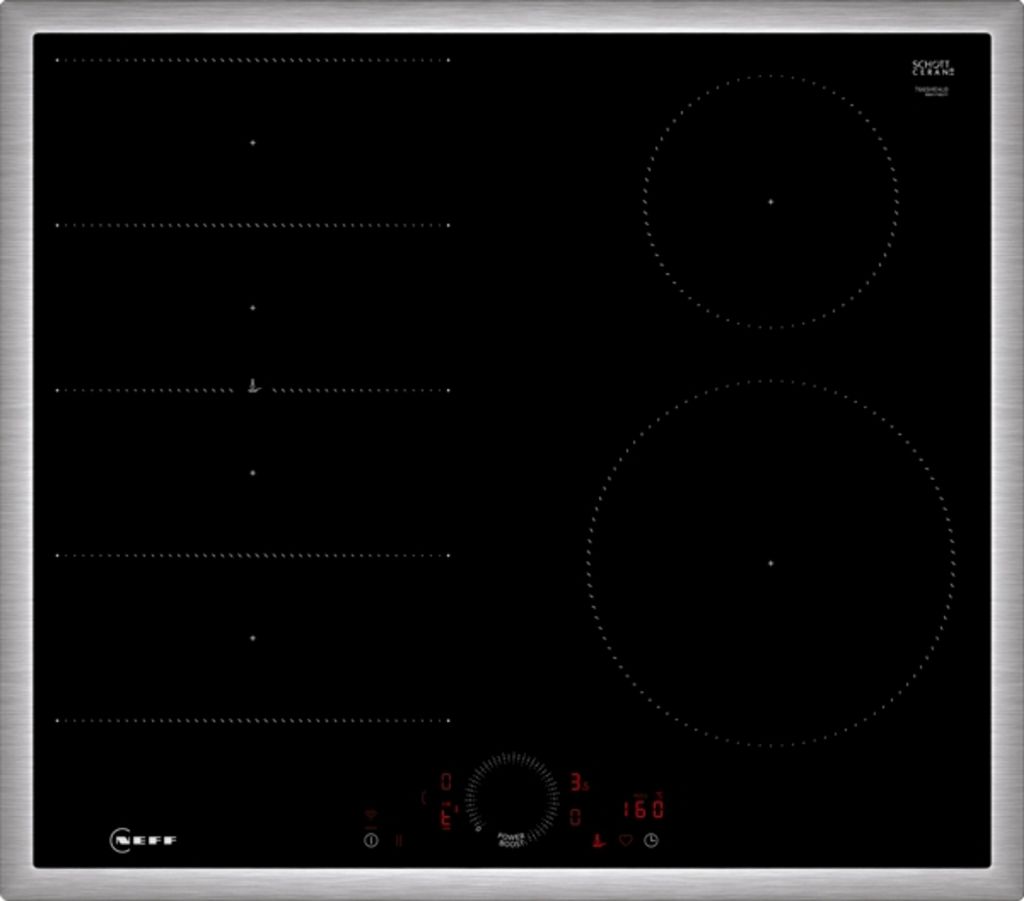Tap the red Wi-Fi indicator symbol
Screen dimensions: 1024x901
pyautogui.click(x=371, y=815)
